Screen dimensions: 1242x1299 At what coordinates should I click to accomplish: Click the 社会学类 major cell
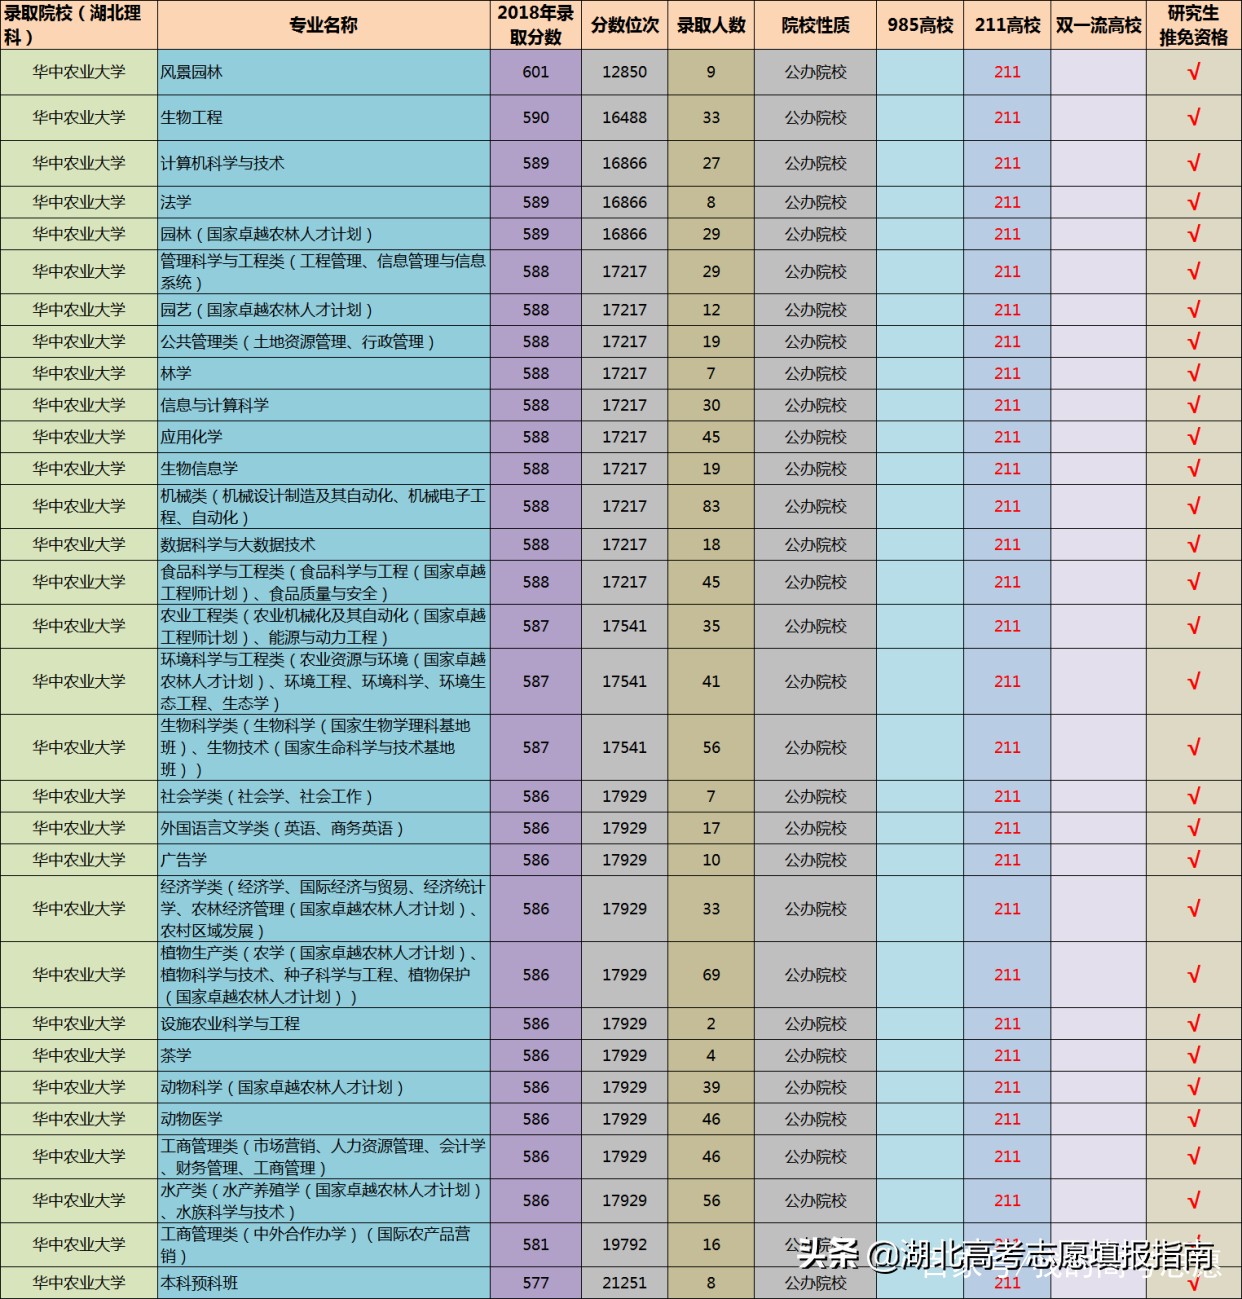pyautogui.click(x=323, y=797)
